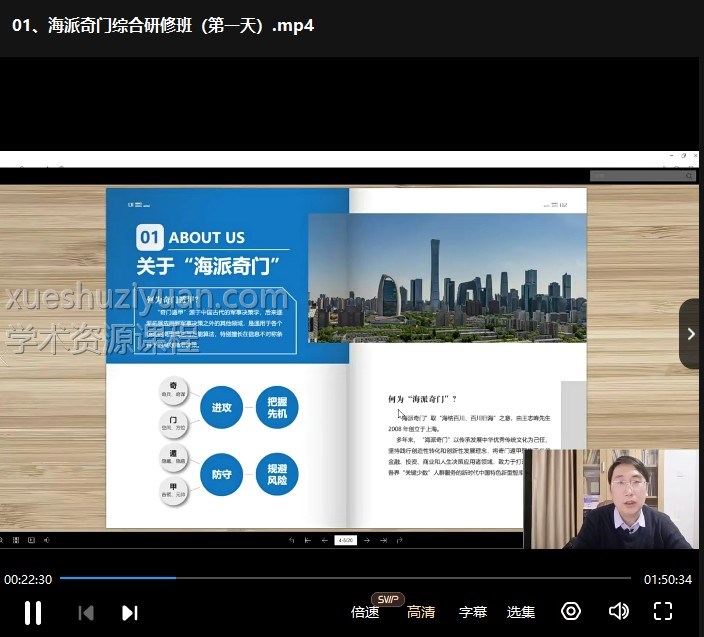Open the 选集 episode list
Screen dimensions: 704x637
[x=521, y=612]
